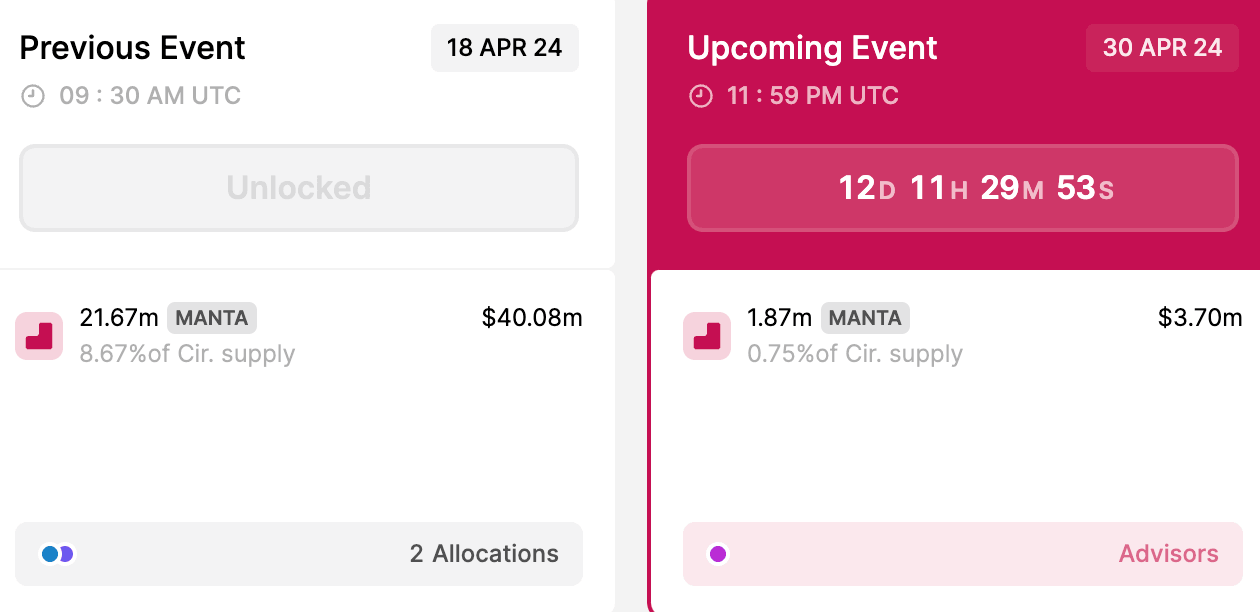Click the clock icon beside 11:59 PM UTC
1260x612 pixels.
tap(701, 97)
